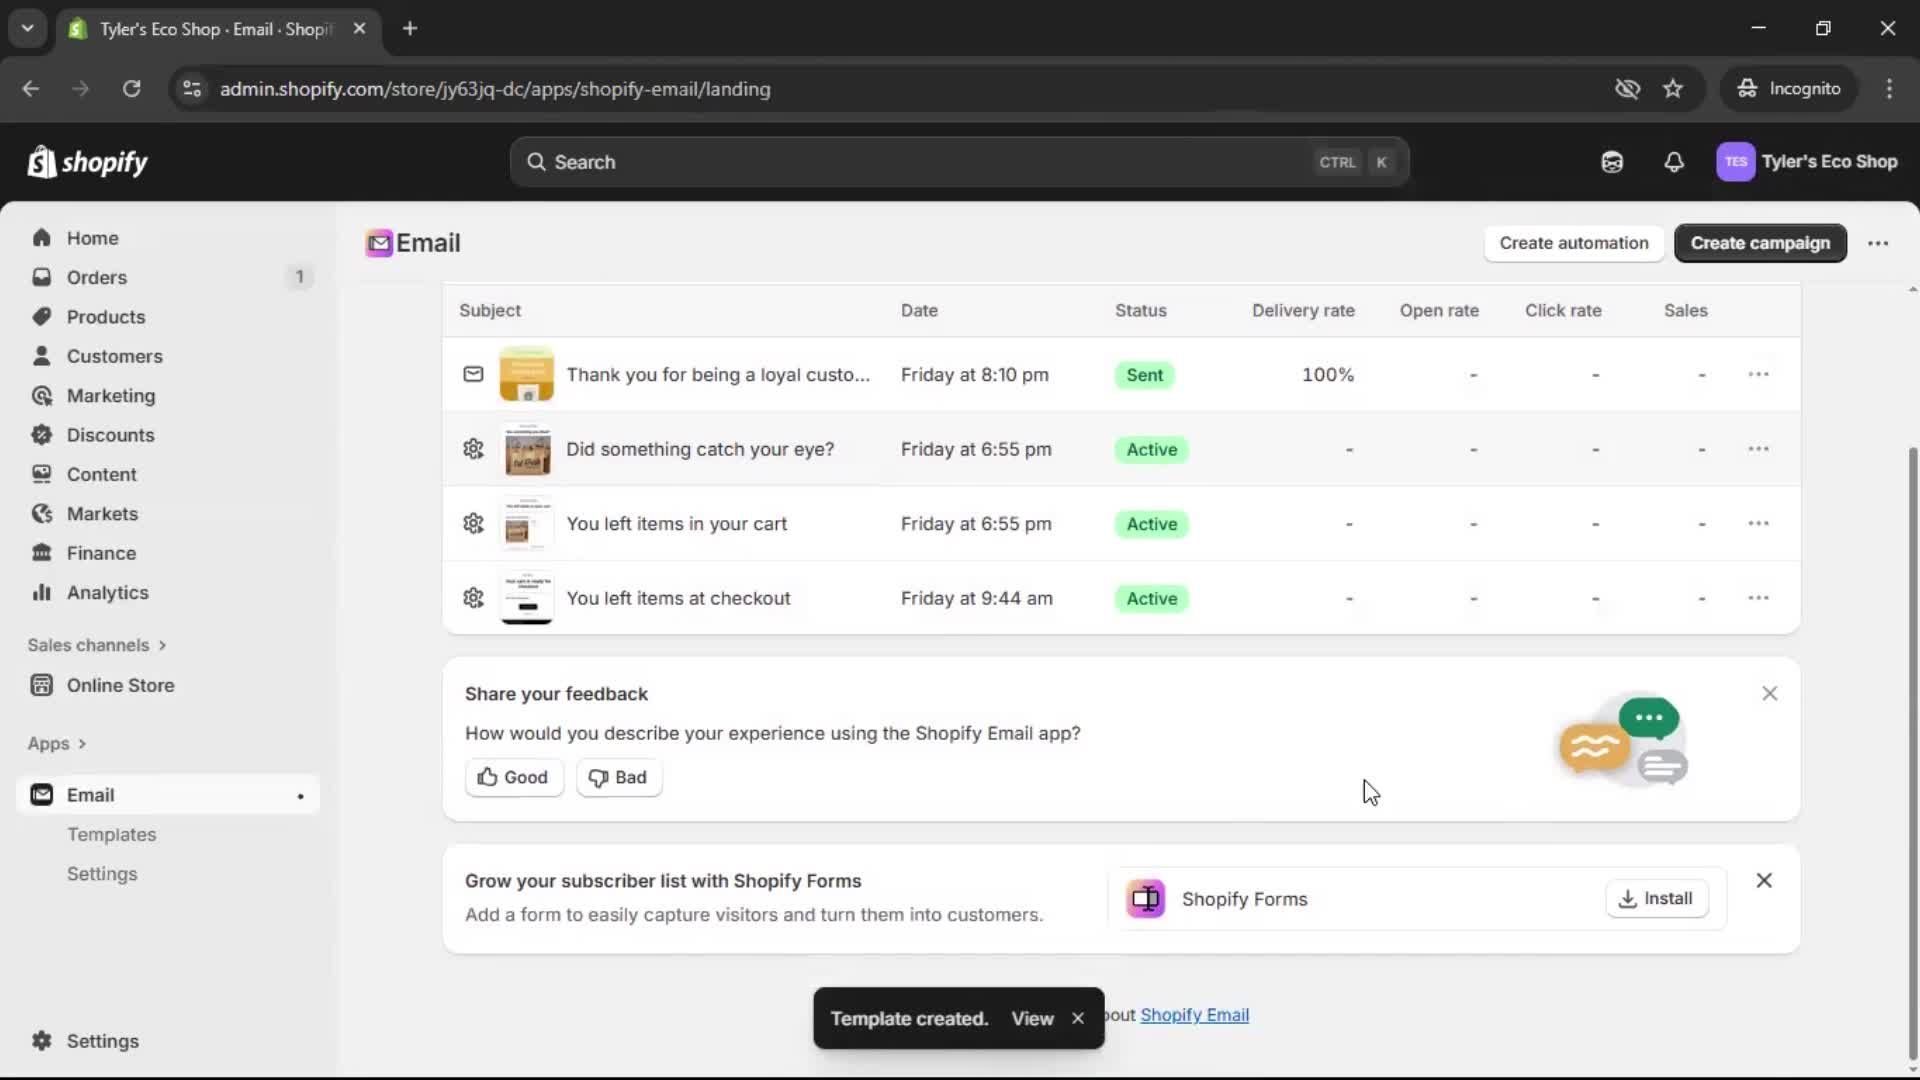Image resolution: width=1920 pixels, height=1080 pixels.
Task: Click the Create campaign button
Action: [x=1760, y=243]
